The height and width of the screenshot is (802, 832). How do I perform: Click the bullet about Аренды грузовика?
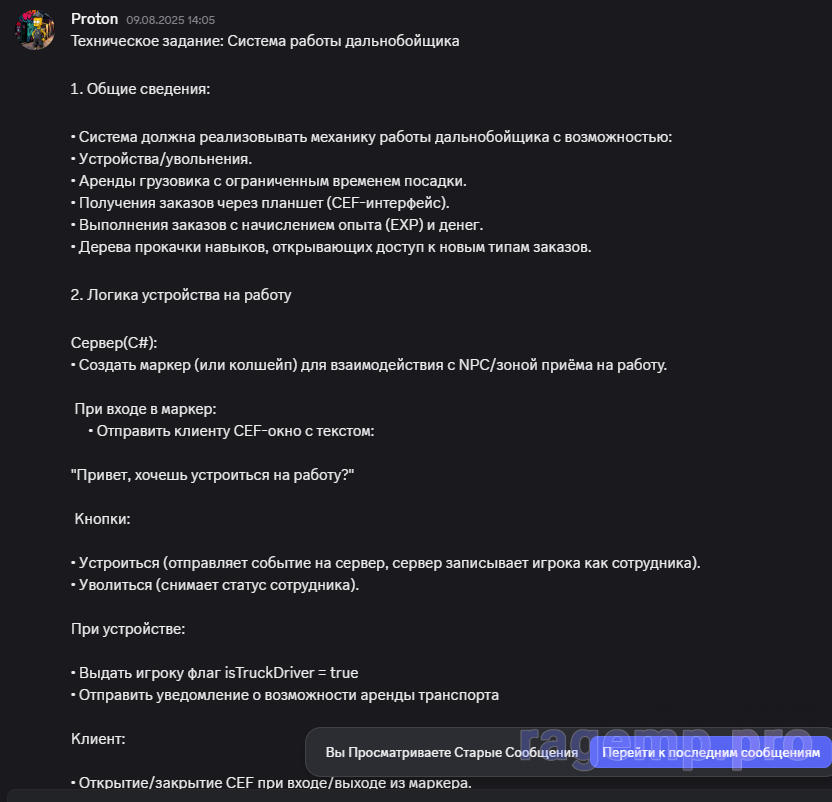point(268,181)
